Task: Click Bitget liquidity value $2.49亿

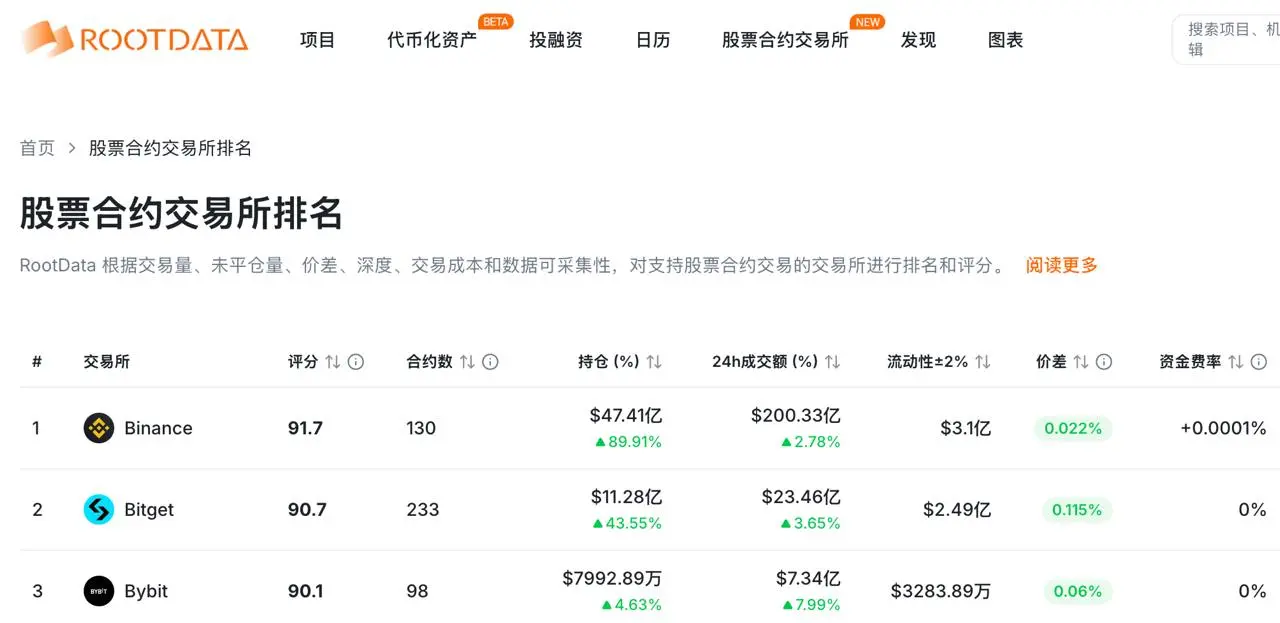Action: coord(957,510)
